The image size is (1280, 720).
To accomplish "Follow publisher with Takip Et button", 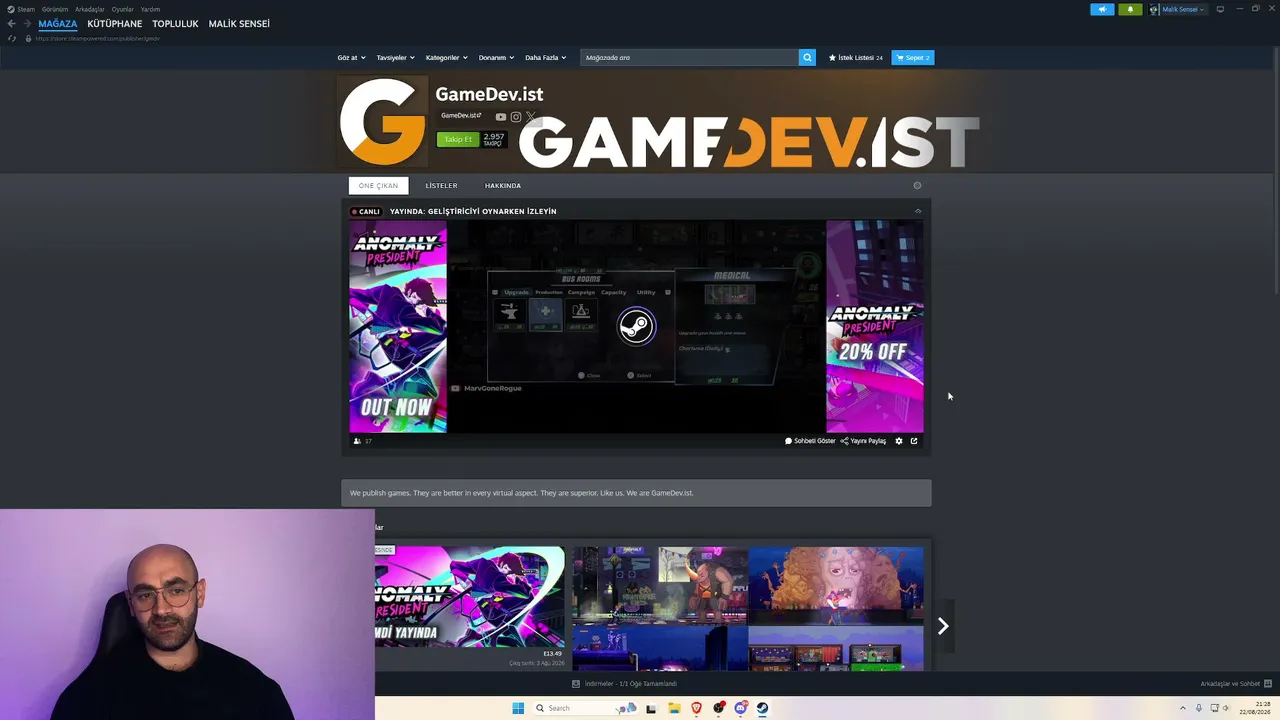I will pos(458,139).
